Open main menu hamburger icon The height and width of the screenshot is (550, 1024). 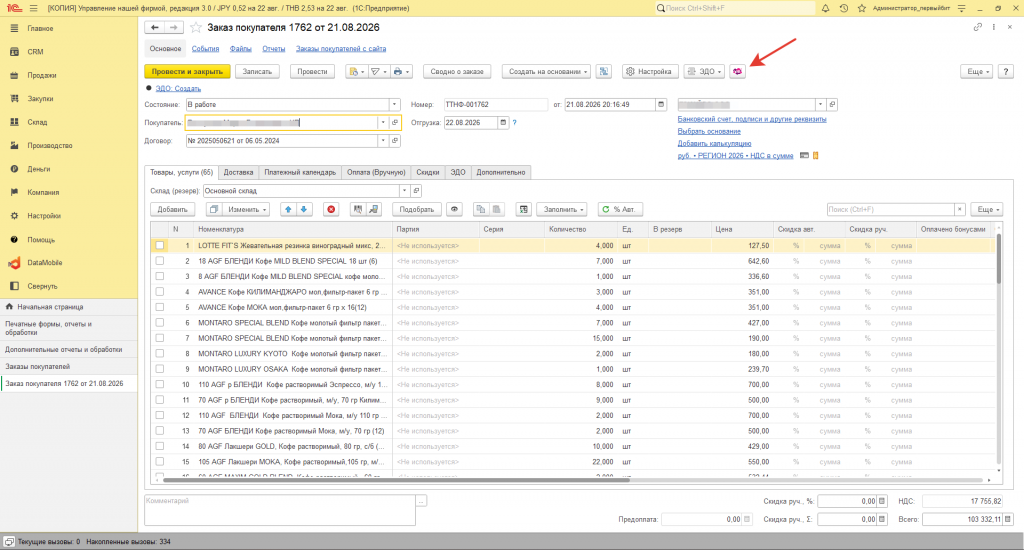33,8
